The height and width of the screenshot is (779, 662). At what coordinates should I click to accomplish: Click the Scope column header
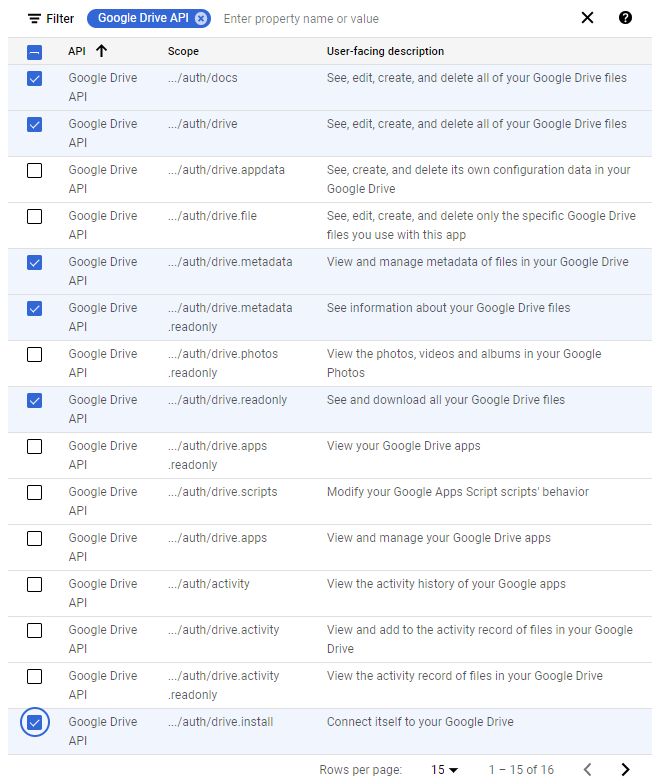[x=183, y=51]
